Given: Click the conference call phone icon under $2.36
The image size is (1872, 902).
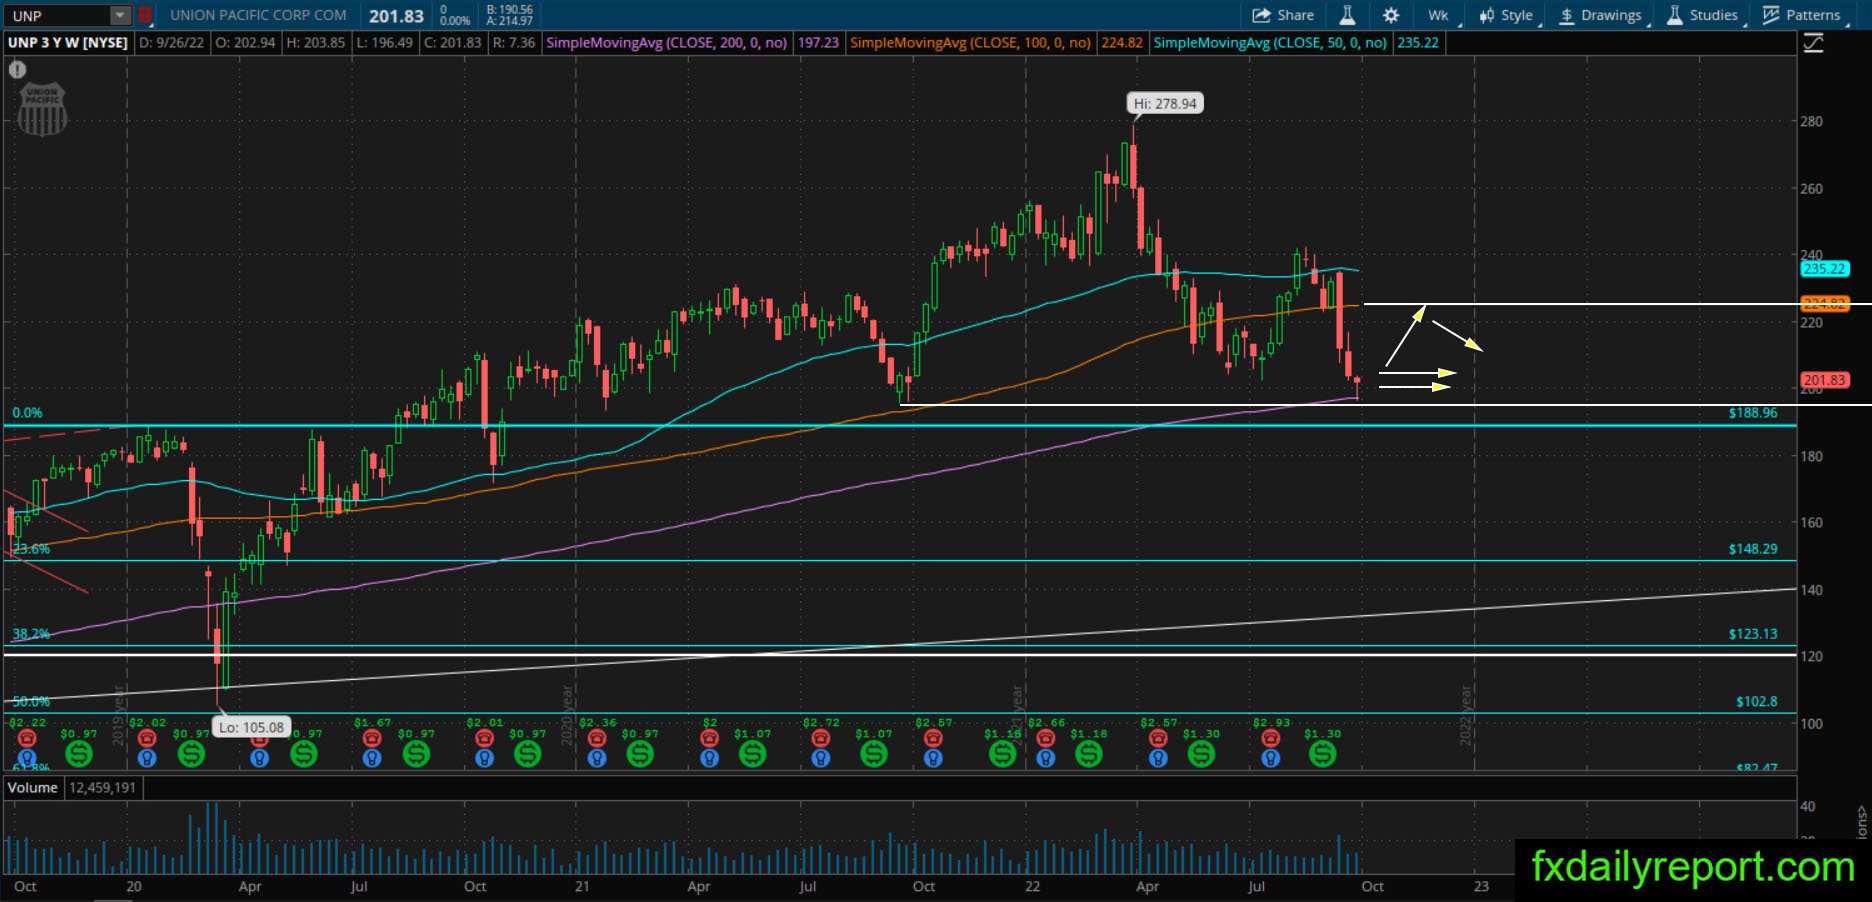Looking at the screenshot, I should pyautogui.click(x=597, y=738).
